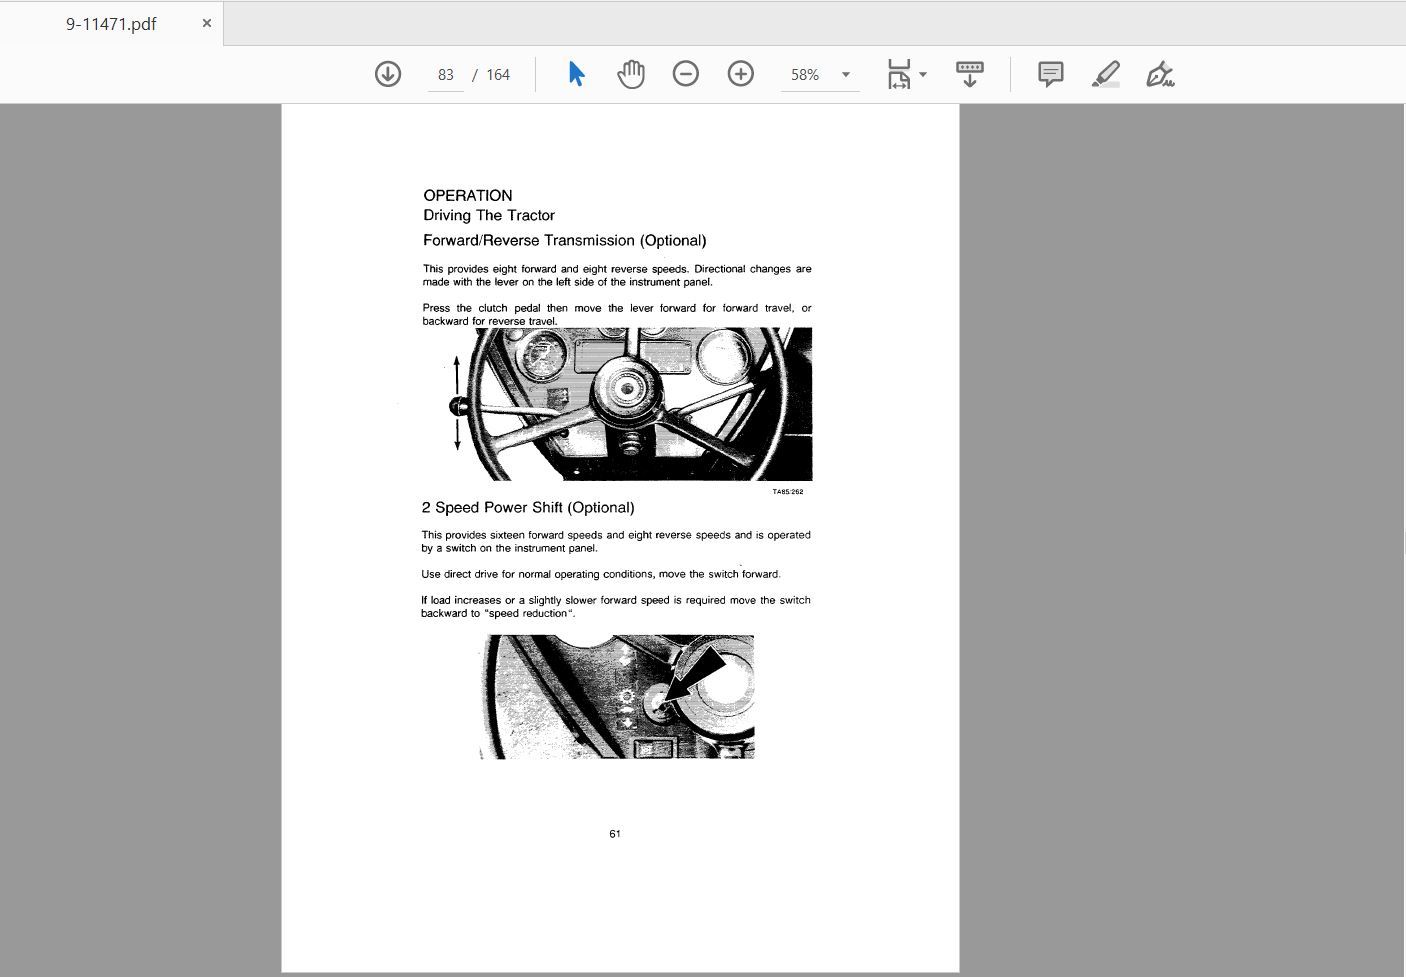Click the OPERATION heading text
This screenshot has width=1406, height=977.
coord(468,196)
